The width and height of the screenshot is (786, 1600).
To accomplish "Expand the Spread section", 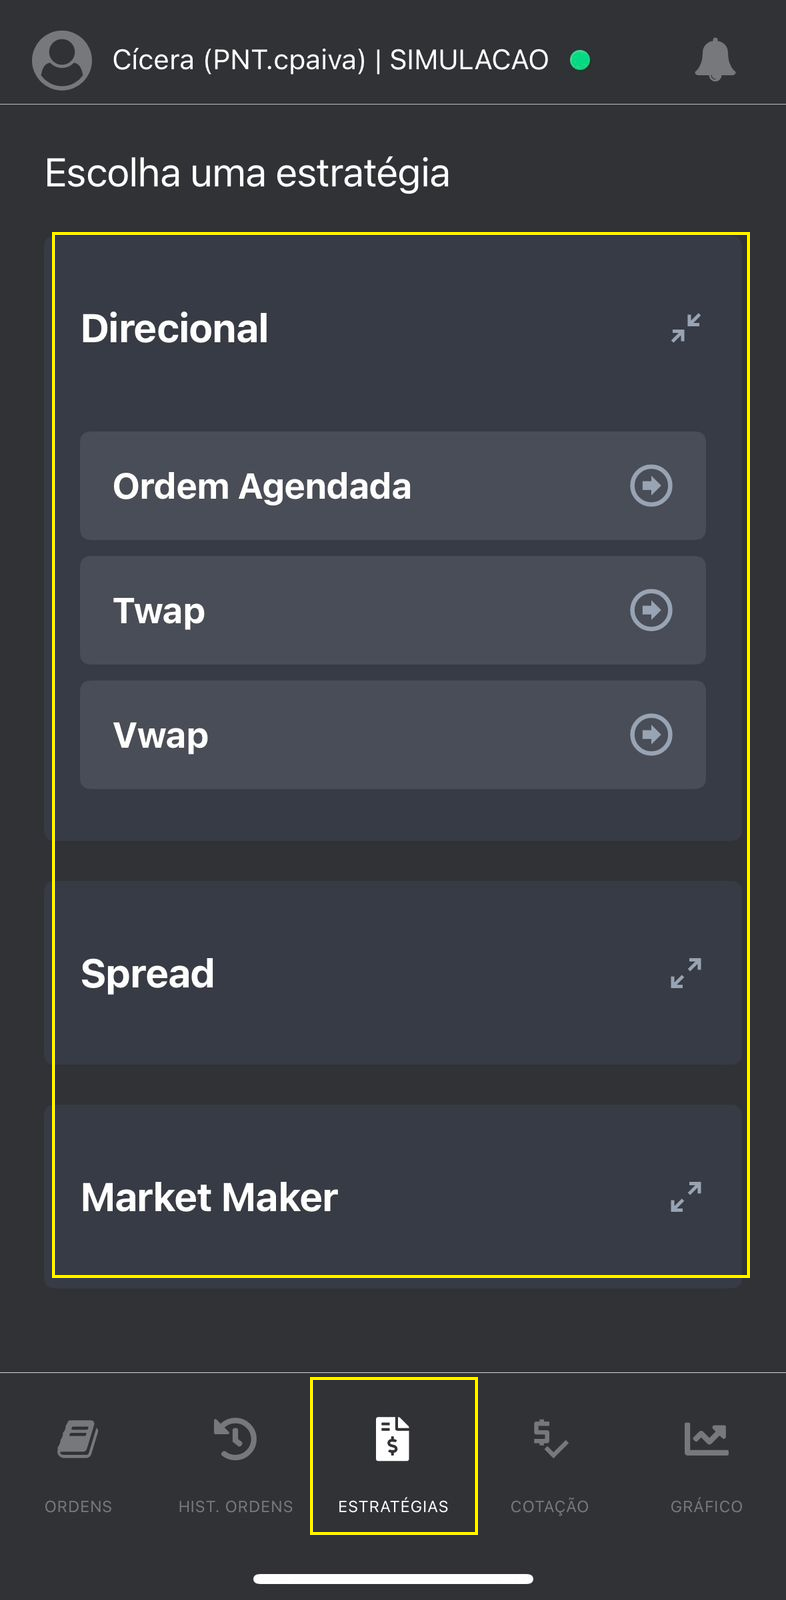I will tap(686, 973).
